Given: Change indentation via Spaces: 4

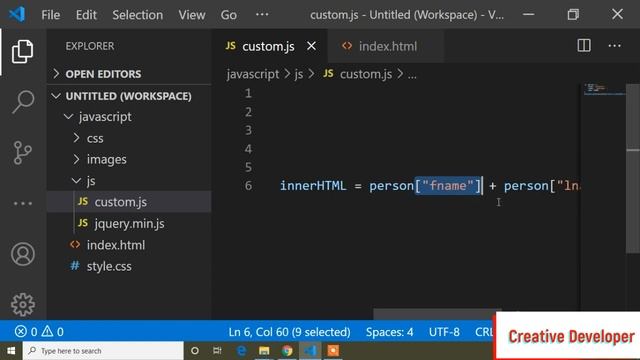Looking at the screenshot, I should tap(389, 332).
